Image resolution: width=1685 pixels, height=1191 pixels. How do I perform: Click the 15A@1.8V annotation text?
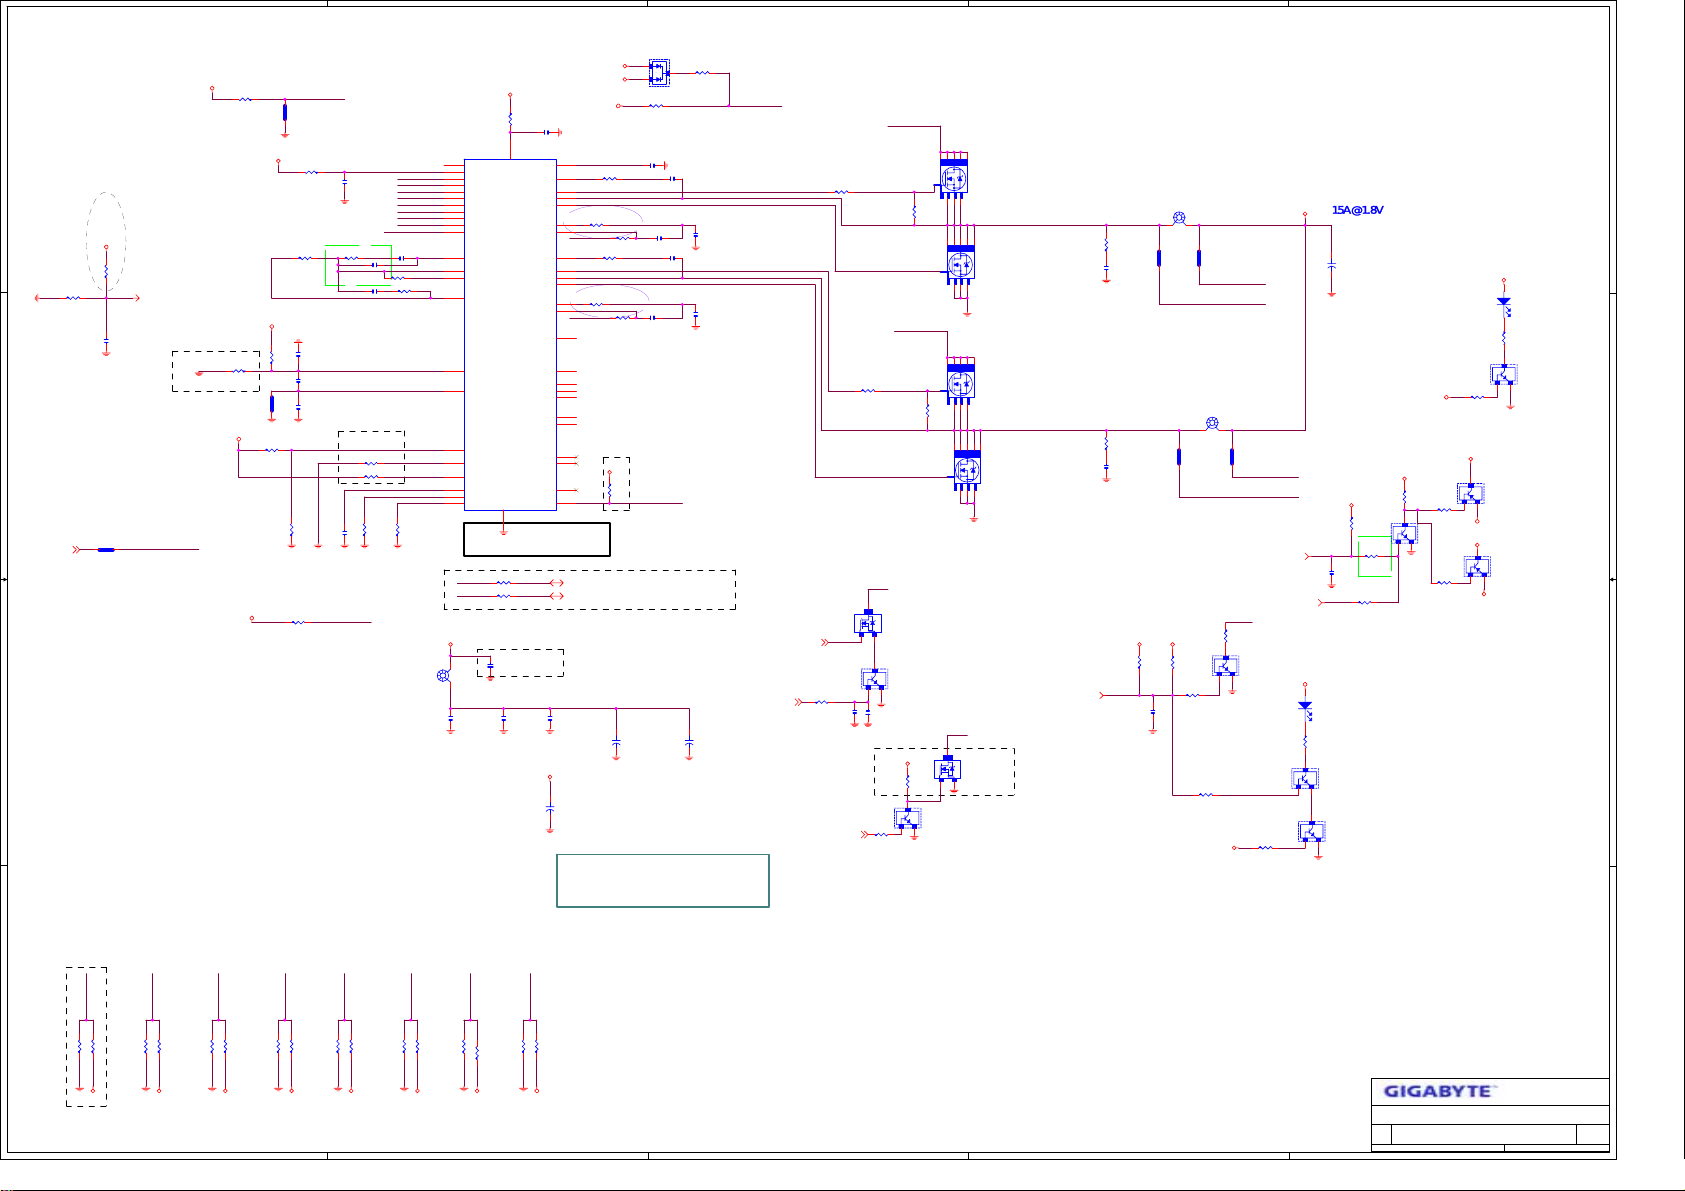coord(1357,211)
